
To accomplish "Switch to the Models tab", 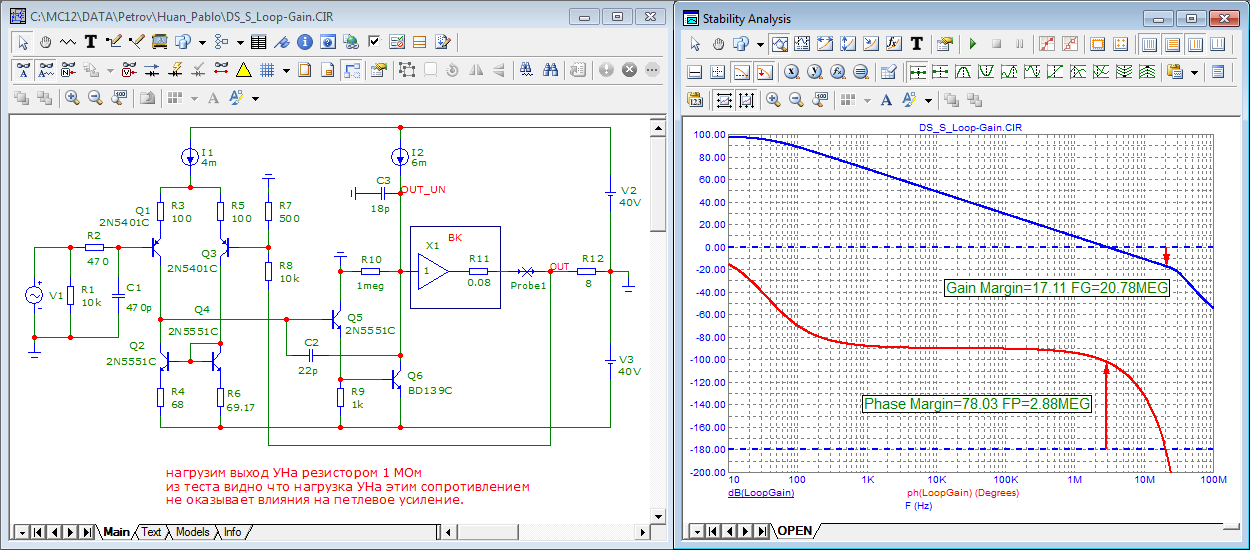I will tap(192, 532).
